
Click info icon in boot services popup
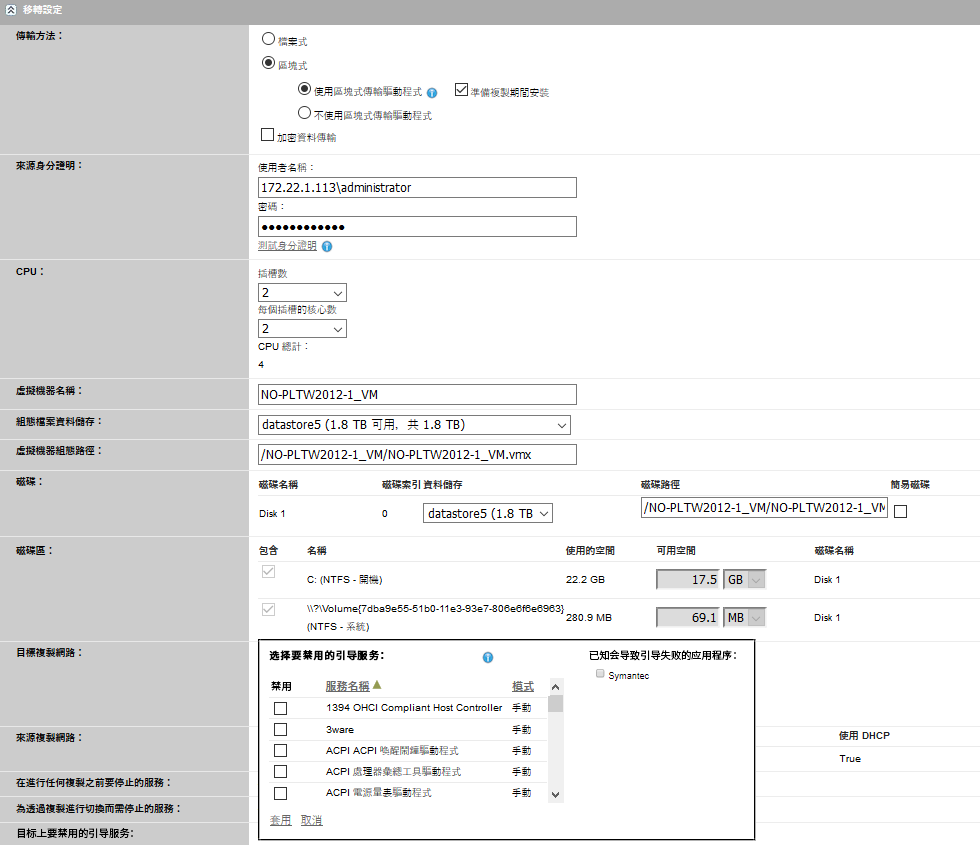coord(488,658)
